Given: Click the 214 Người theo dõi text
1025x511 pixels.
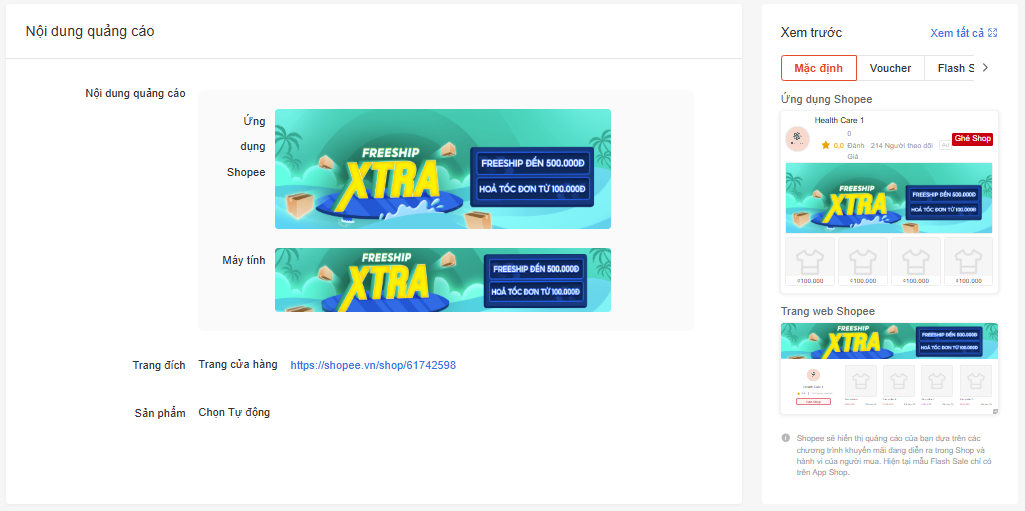Looking at the screenshot, I should 901,145.
